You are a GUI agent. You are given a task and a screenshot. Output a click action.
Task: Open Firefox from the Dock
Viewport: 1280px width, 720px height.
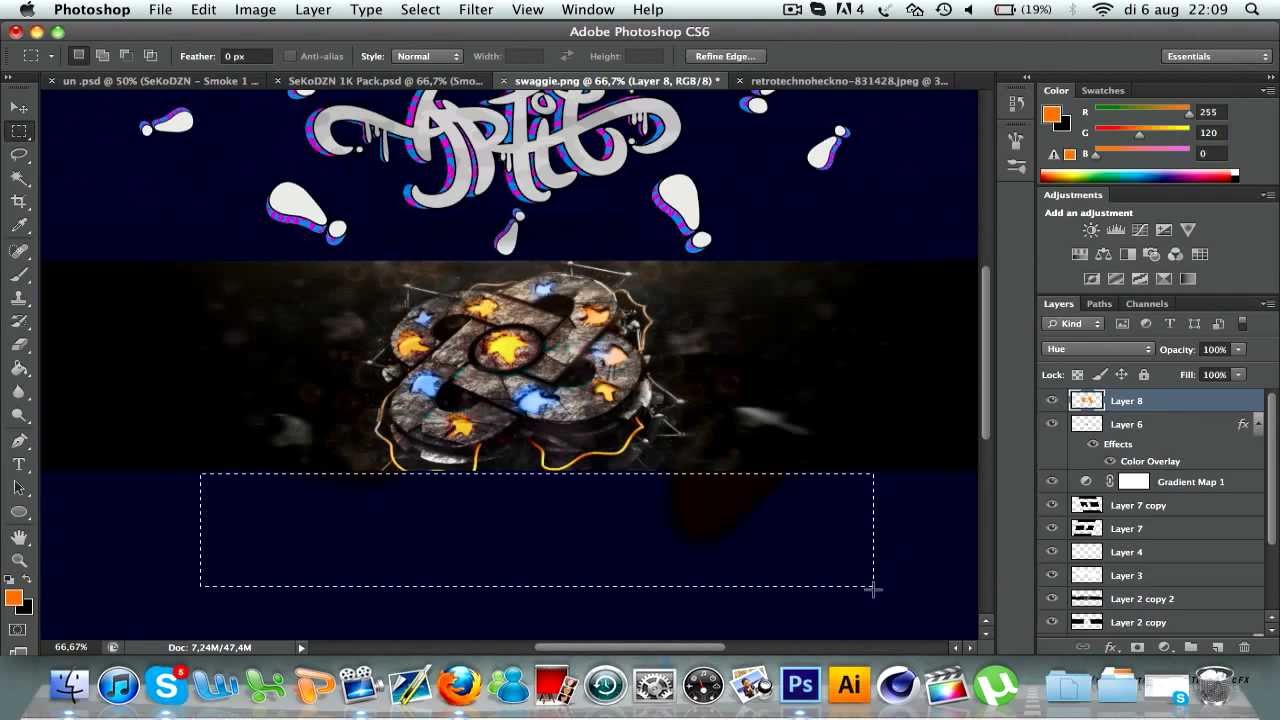pos(460,685)
